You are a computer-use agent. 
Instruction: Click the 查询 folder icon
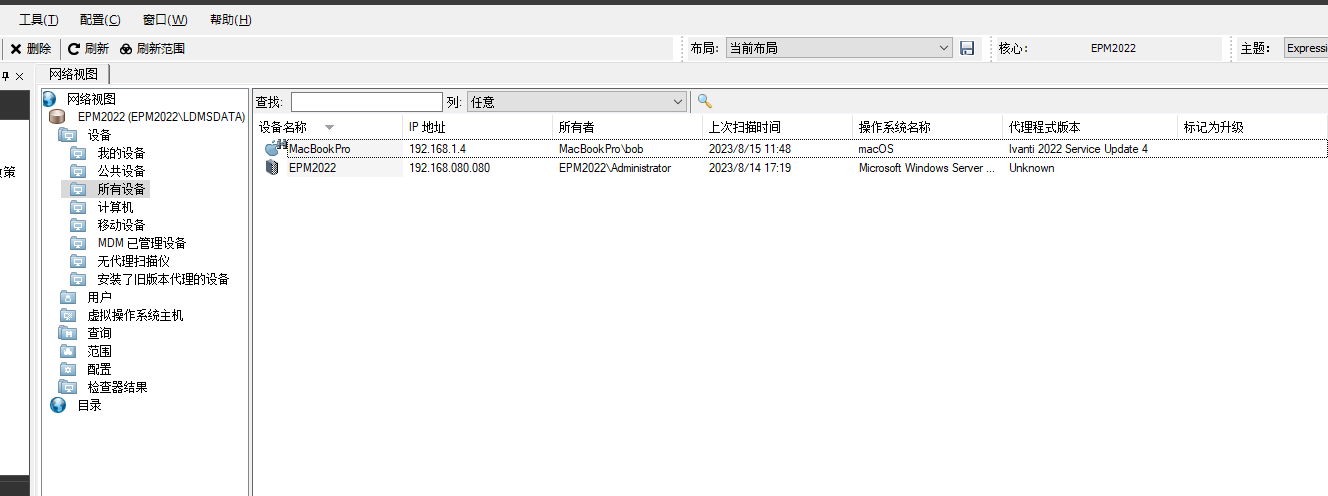point(67,333)
